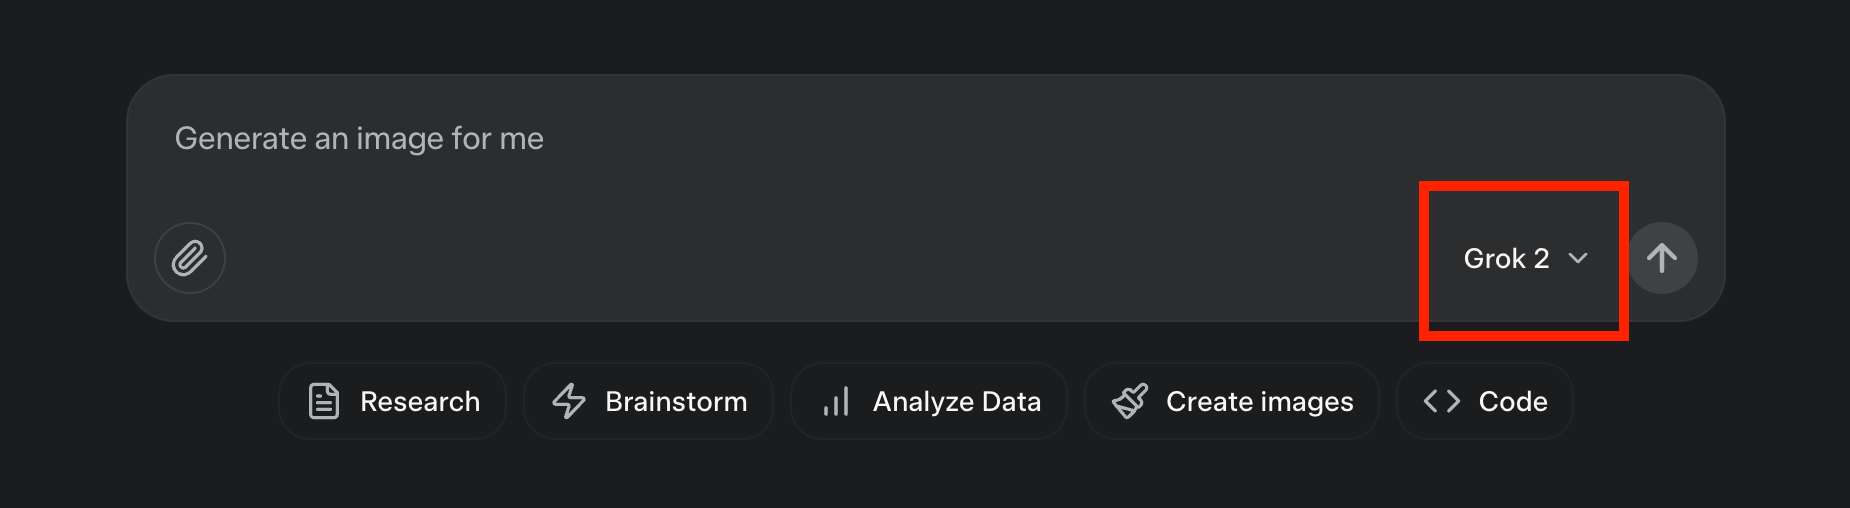Click the paperclip attach file icon

coord(189,258)
